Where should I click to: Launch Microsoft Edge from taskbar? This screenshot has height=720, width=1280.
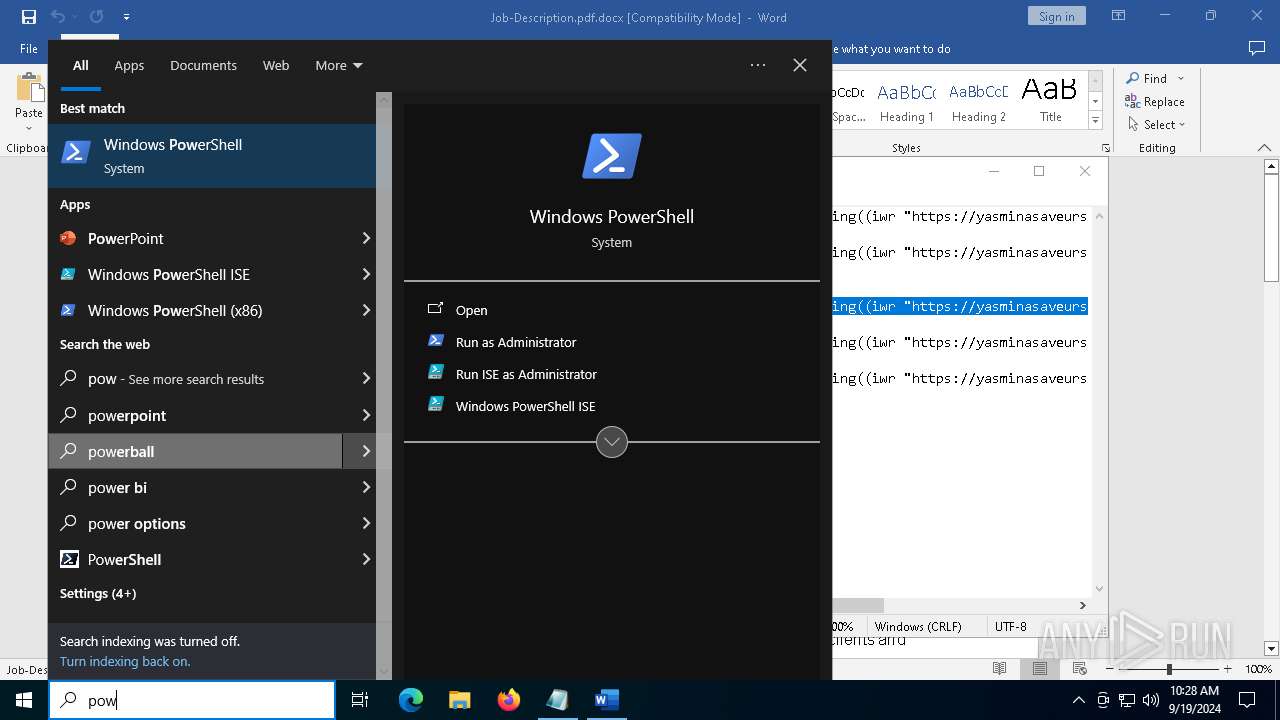tap(411, 700)
